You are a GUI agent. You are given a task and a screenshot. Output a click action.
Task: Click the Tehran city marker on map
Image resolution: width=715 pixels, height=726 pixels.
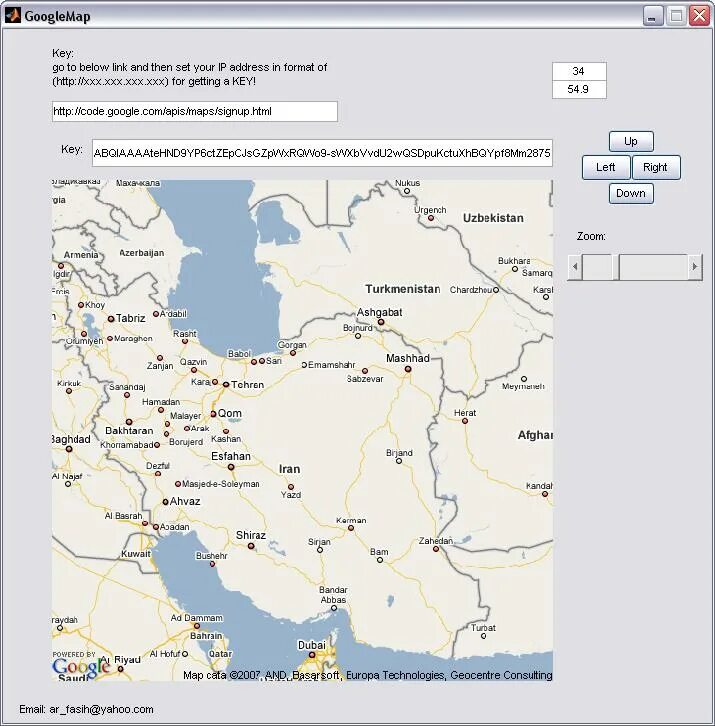[x=226, y=385]
